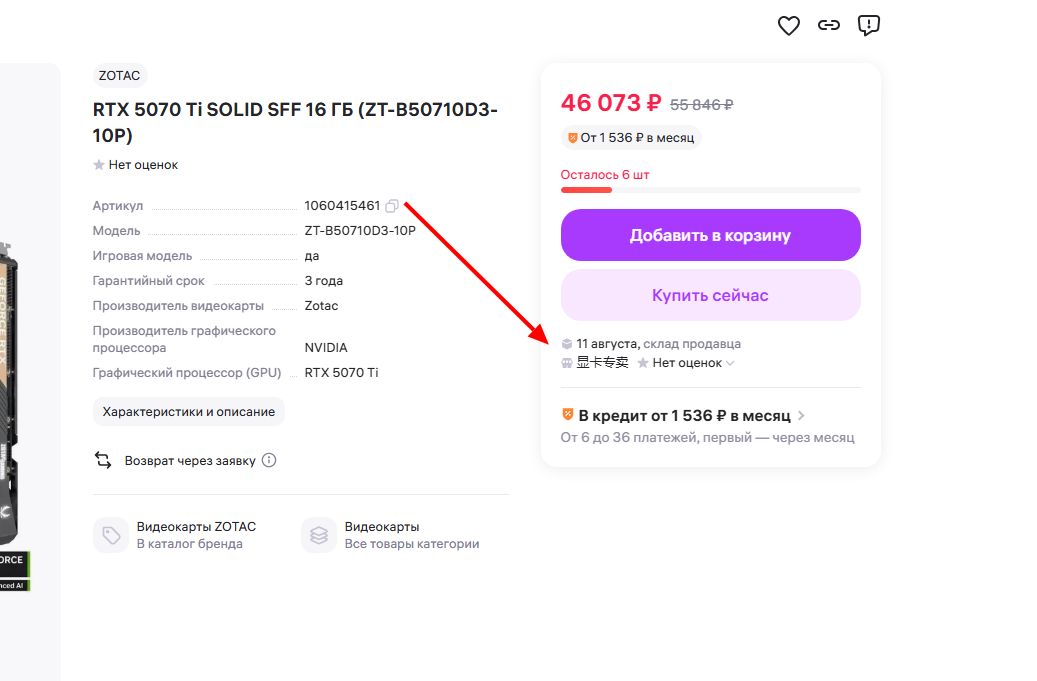Open Характеристики и описание section

188,411
